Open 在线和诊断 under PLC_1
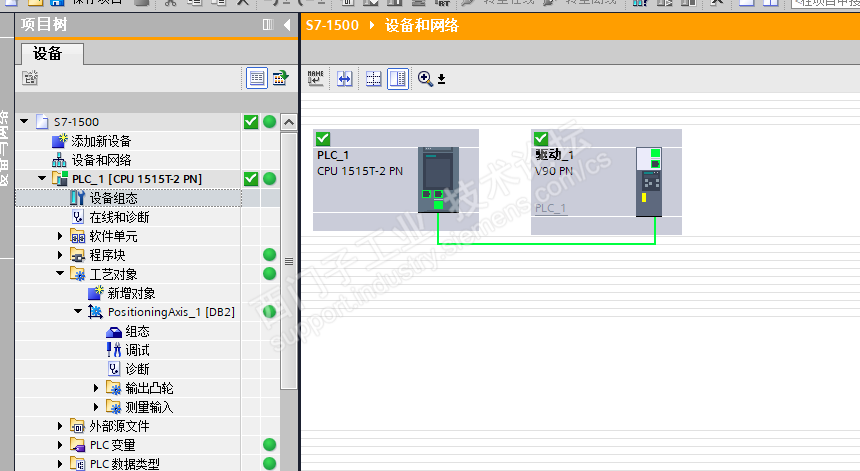 tap(120, 217)
